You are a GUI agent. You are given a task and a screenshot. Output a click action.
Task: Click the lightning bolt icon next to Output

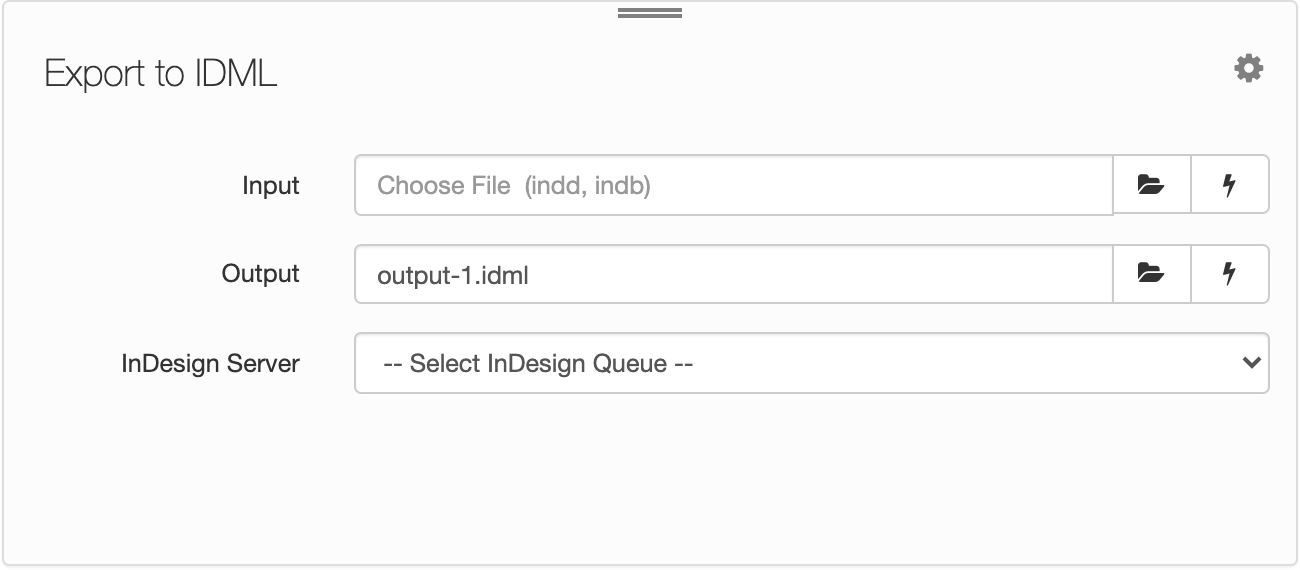[x=1230, y=274]
